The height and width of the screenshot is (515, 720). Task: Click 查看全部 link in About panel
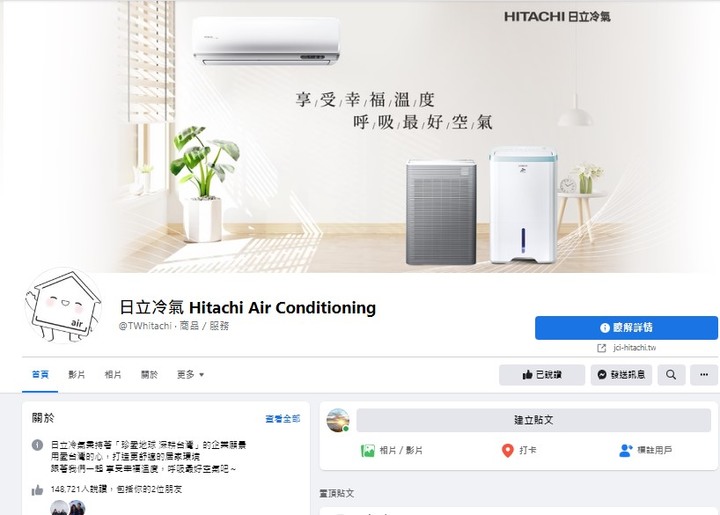[283, 419]
